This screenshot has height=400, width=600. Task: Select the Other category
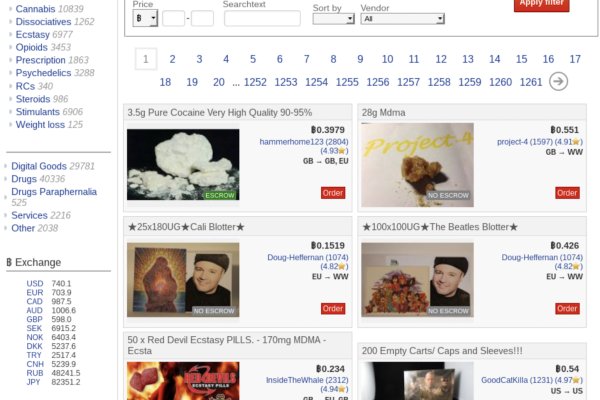[x=23, y=228]
